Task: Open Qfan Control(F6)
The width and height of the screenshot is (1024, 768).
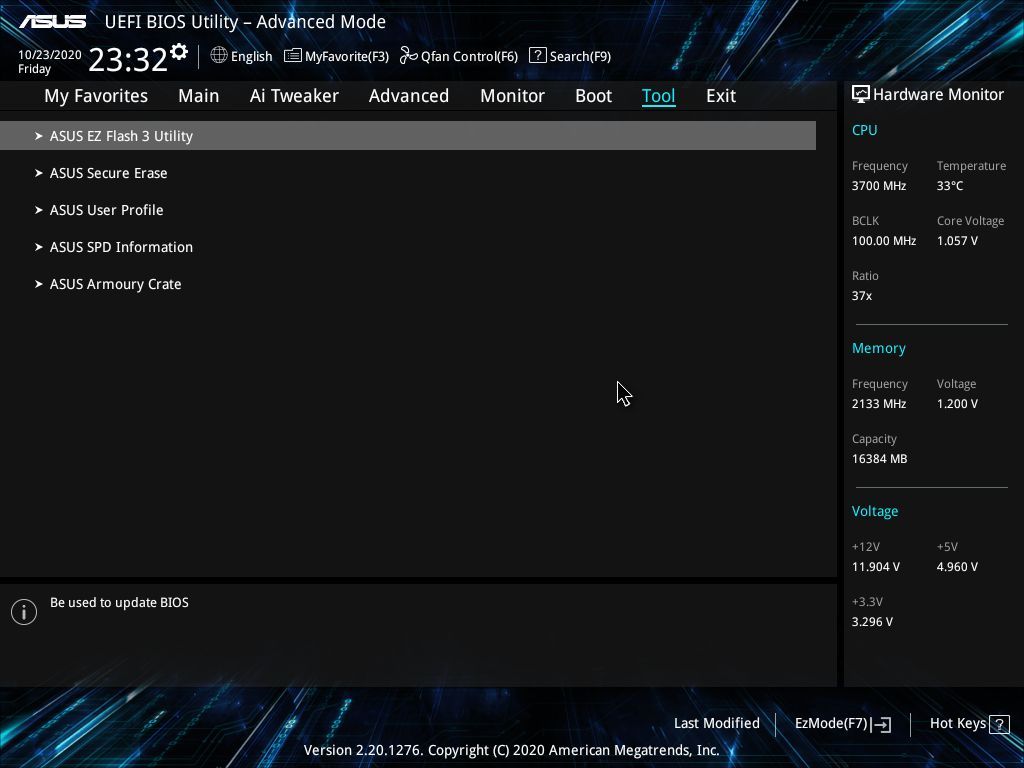Action: coord(458,56)
